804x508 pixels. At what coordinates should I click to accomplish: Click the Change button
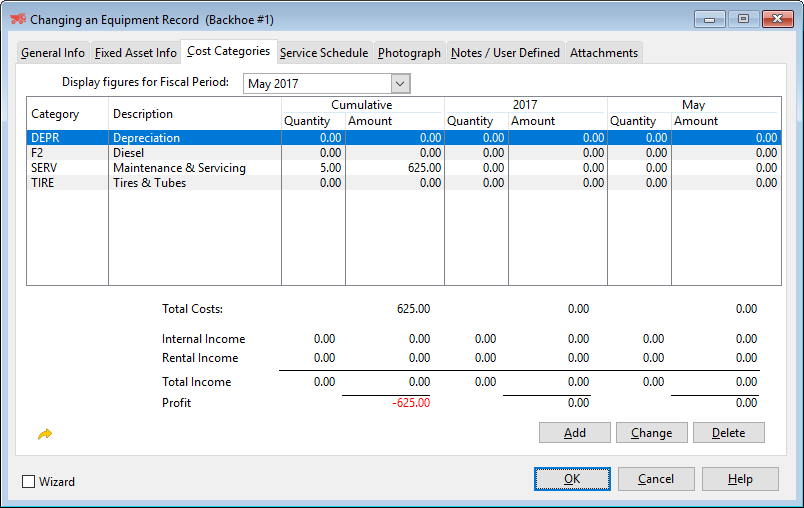tap(651, 433)
